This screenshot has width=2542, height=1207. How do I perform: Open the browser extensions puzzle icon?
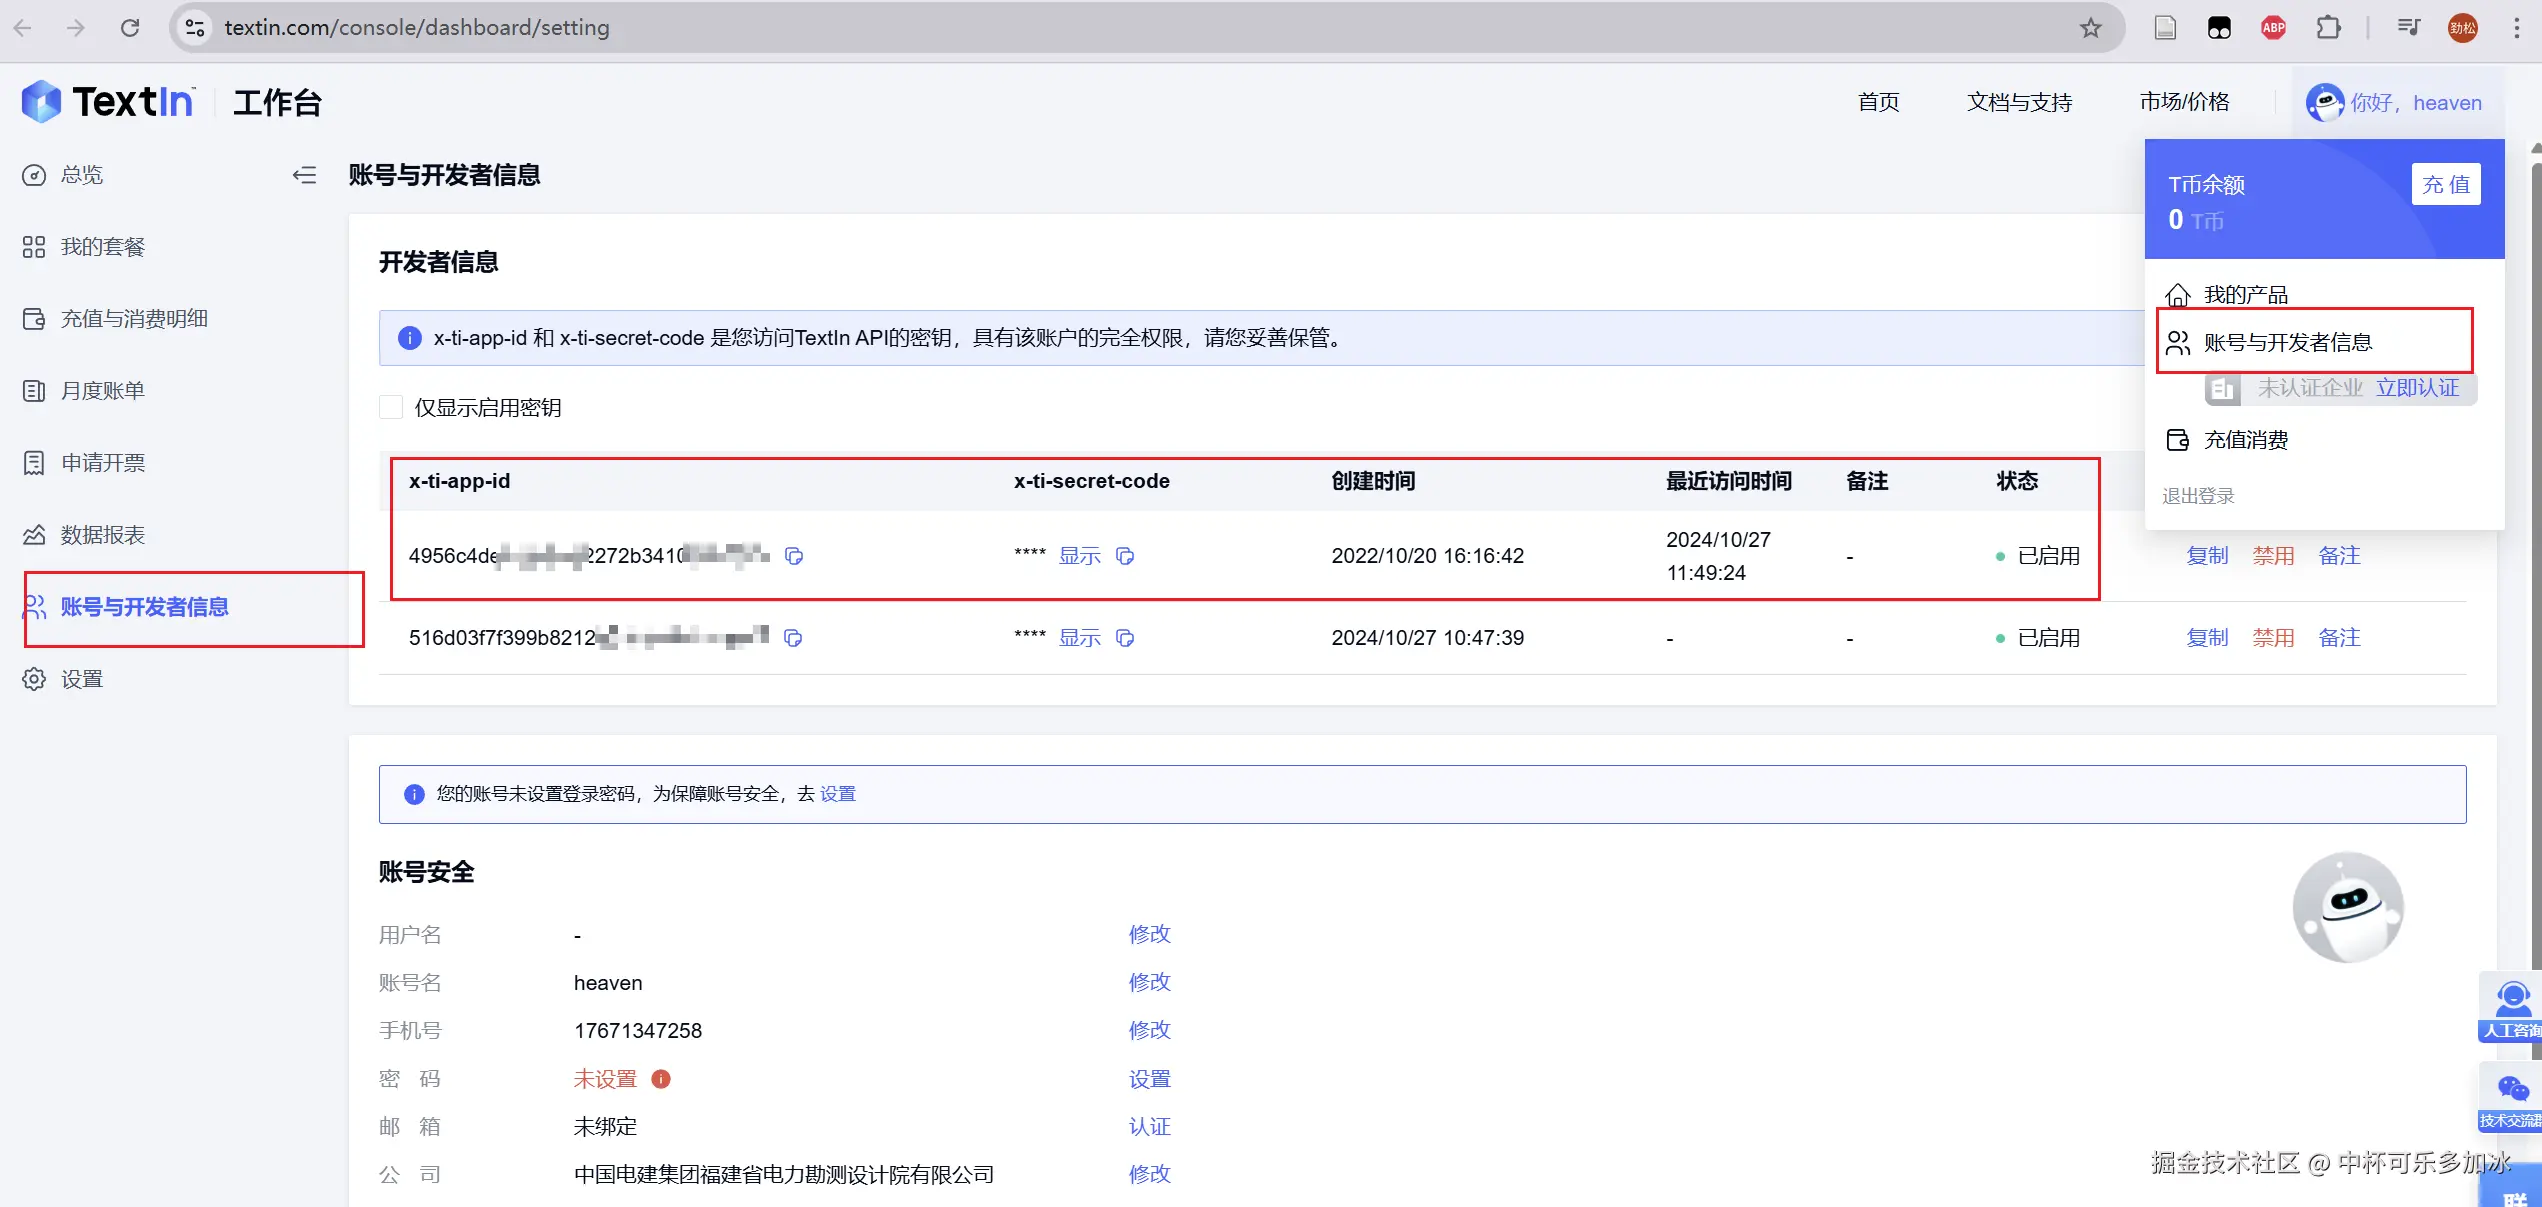(2328, 28)
